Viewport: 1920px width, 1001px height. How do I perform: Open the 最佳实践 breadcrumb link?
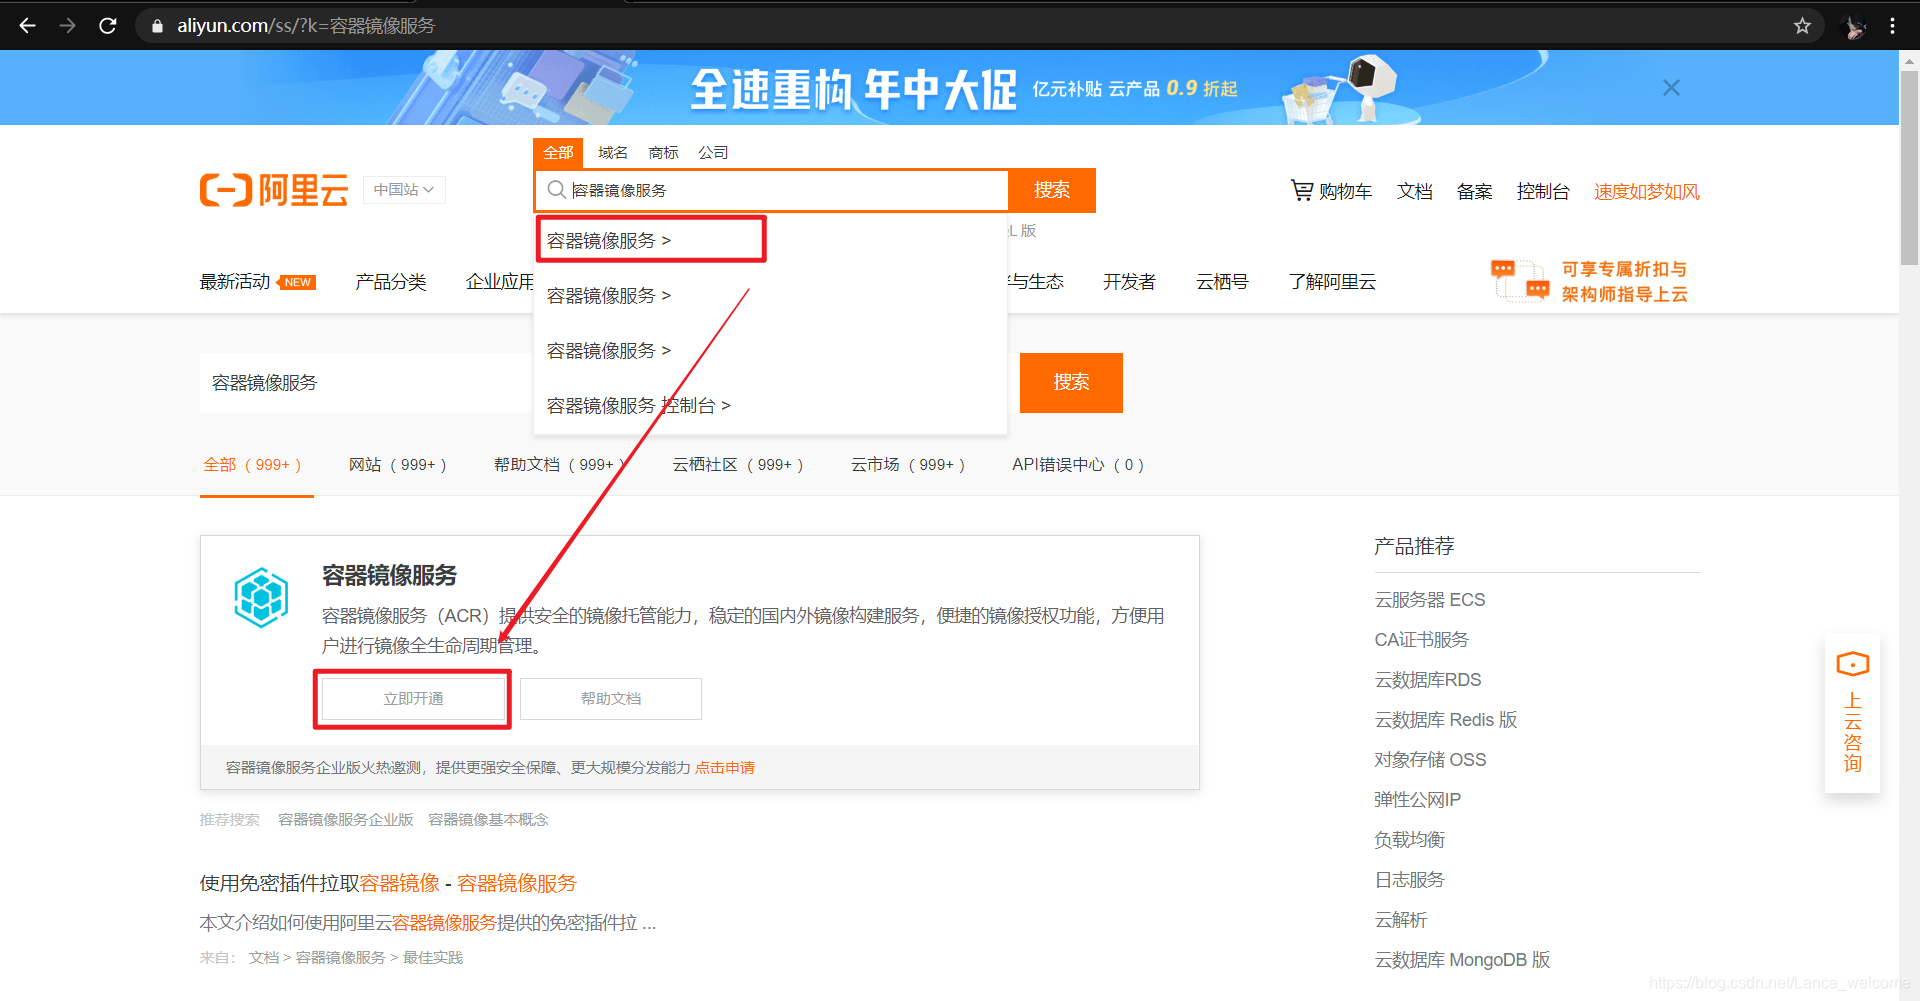pos(433,958)
